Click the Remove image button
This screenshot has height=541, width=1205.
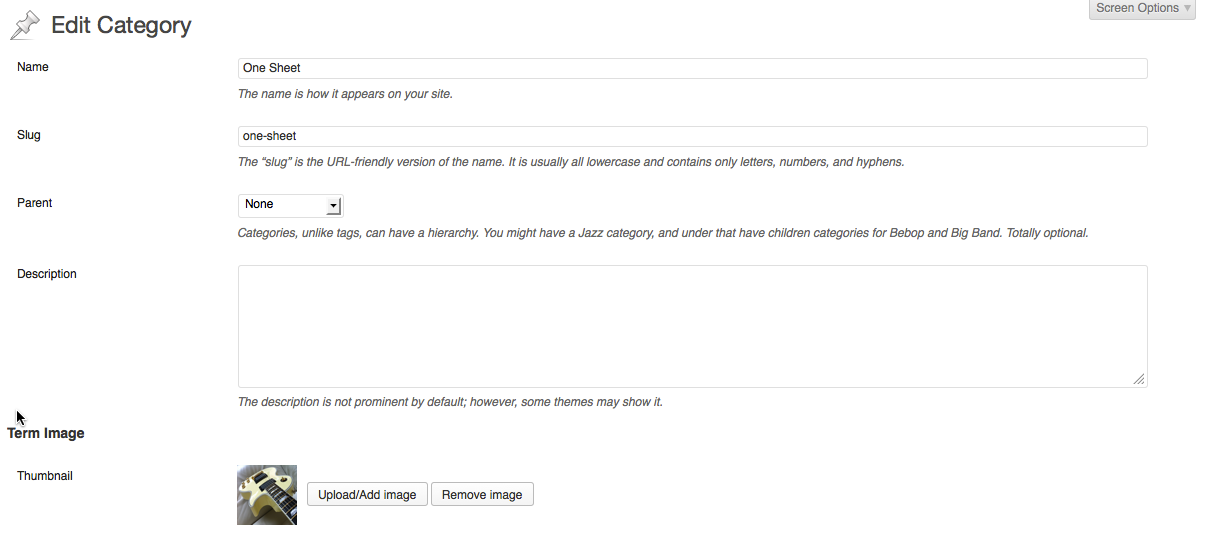(482, 494)
